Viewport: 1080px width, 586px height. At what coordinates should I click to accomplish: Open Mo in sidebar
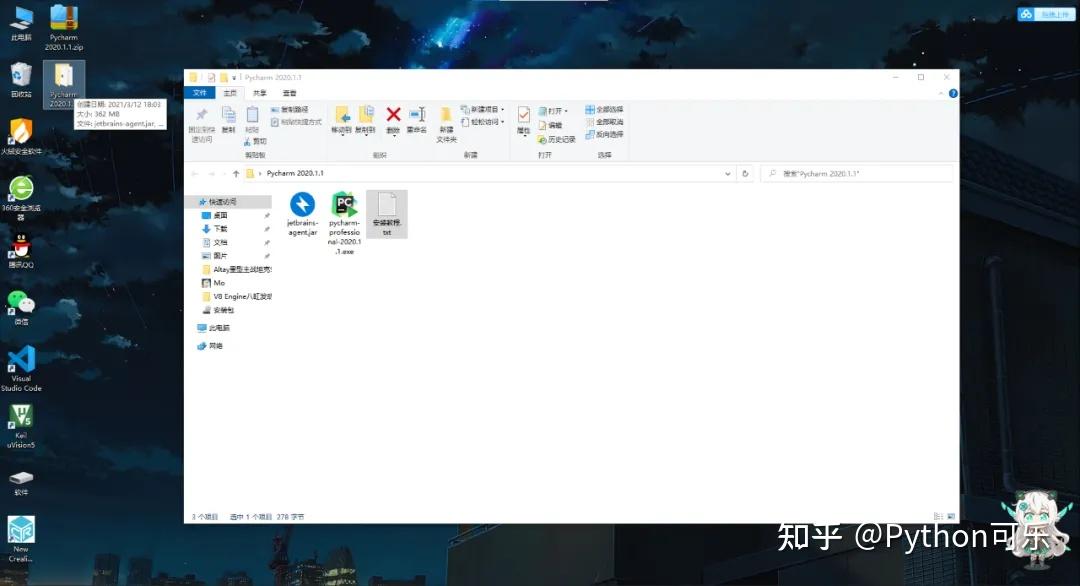click(x=214, y=283)
